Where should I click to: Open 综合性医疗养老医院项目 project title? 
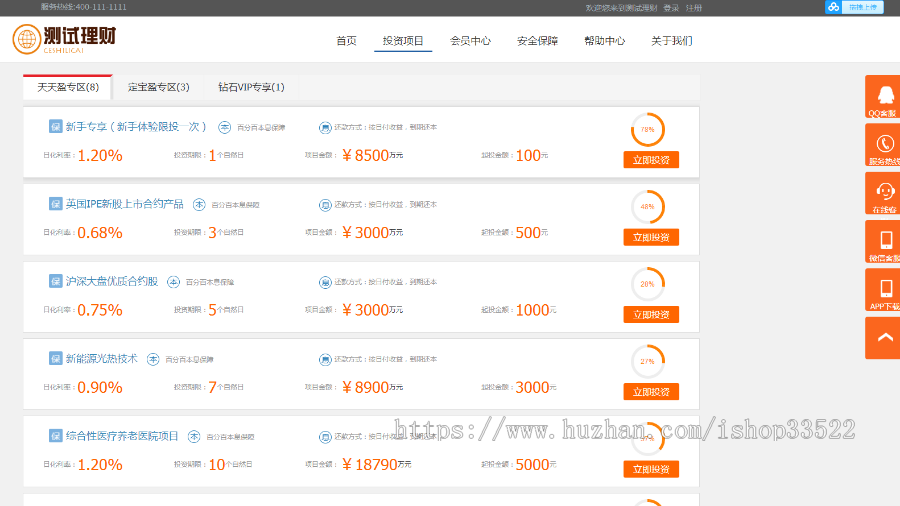click(122, 437)
